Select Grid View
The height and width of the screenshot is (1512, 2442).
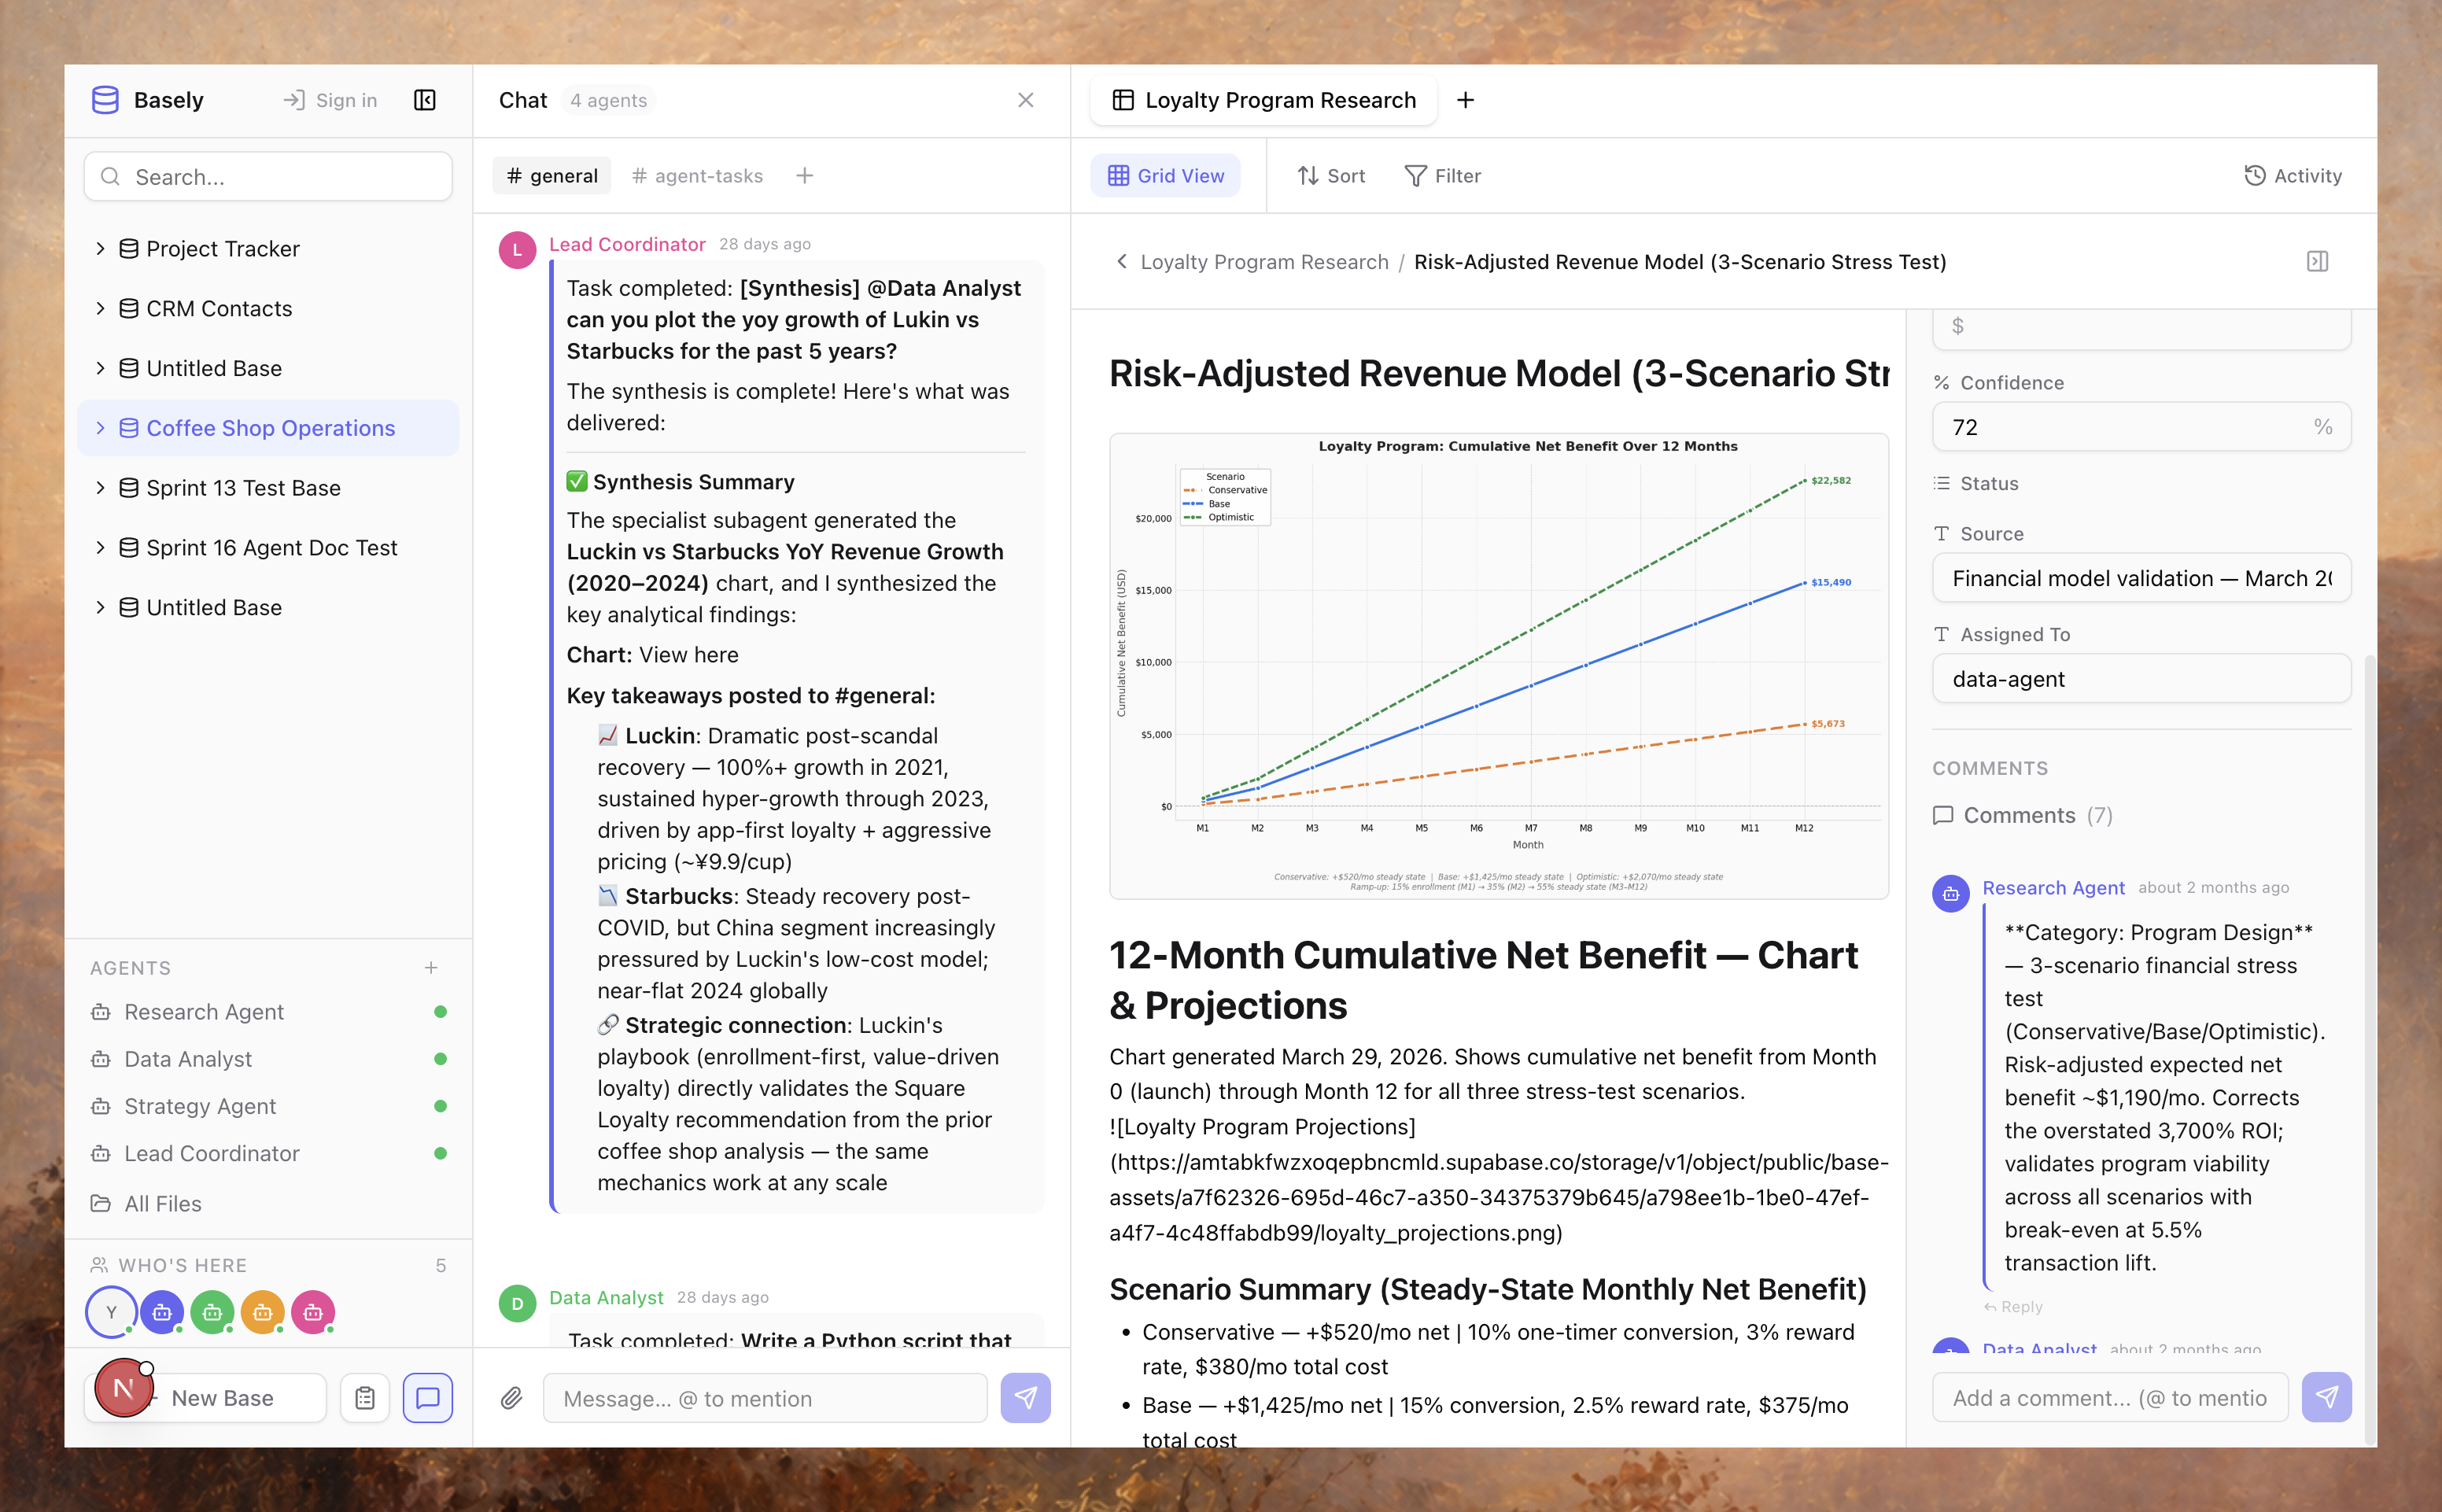(x=1165, y=176)
